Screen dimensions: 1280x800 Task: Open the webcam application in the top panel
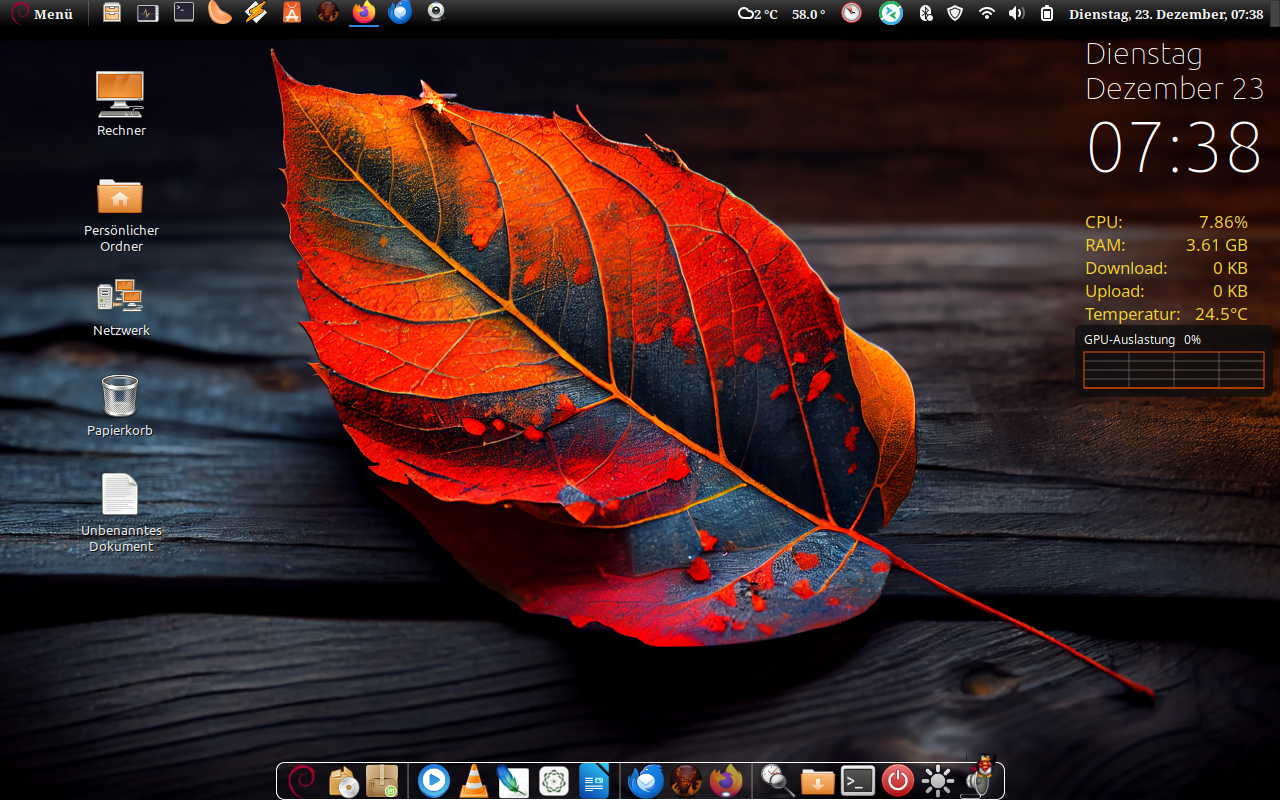point(436,13)
